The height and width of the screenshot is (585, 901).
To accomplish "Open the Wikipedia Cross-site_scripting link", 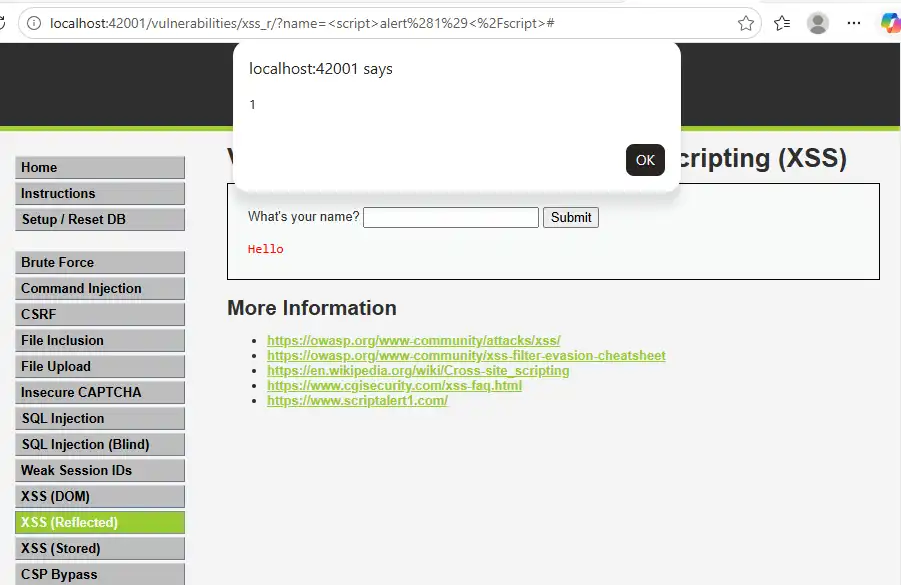I will click(418, 370).
